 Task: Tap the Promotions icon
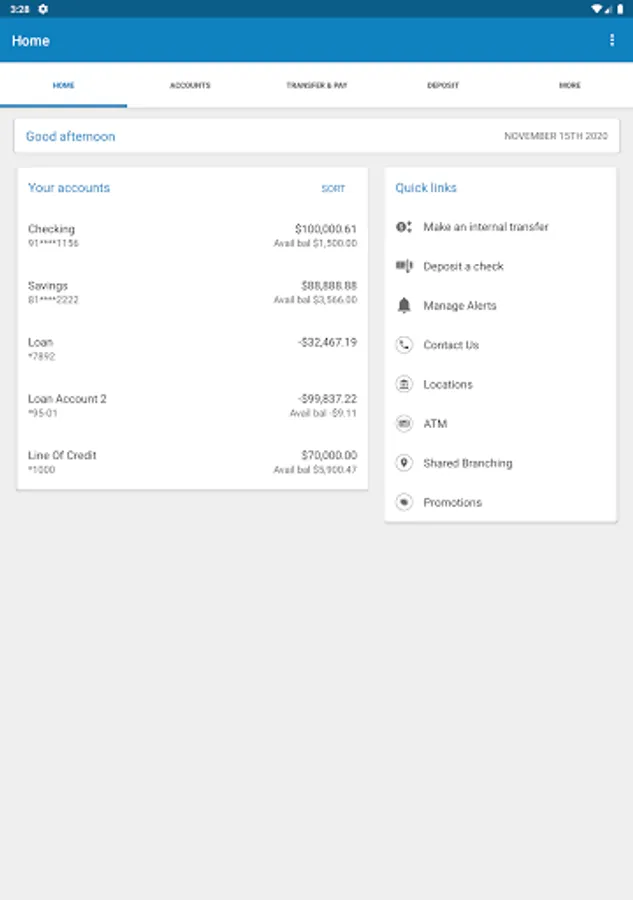[404, 502]
